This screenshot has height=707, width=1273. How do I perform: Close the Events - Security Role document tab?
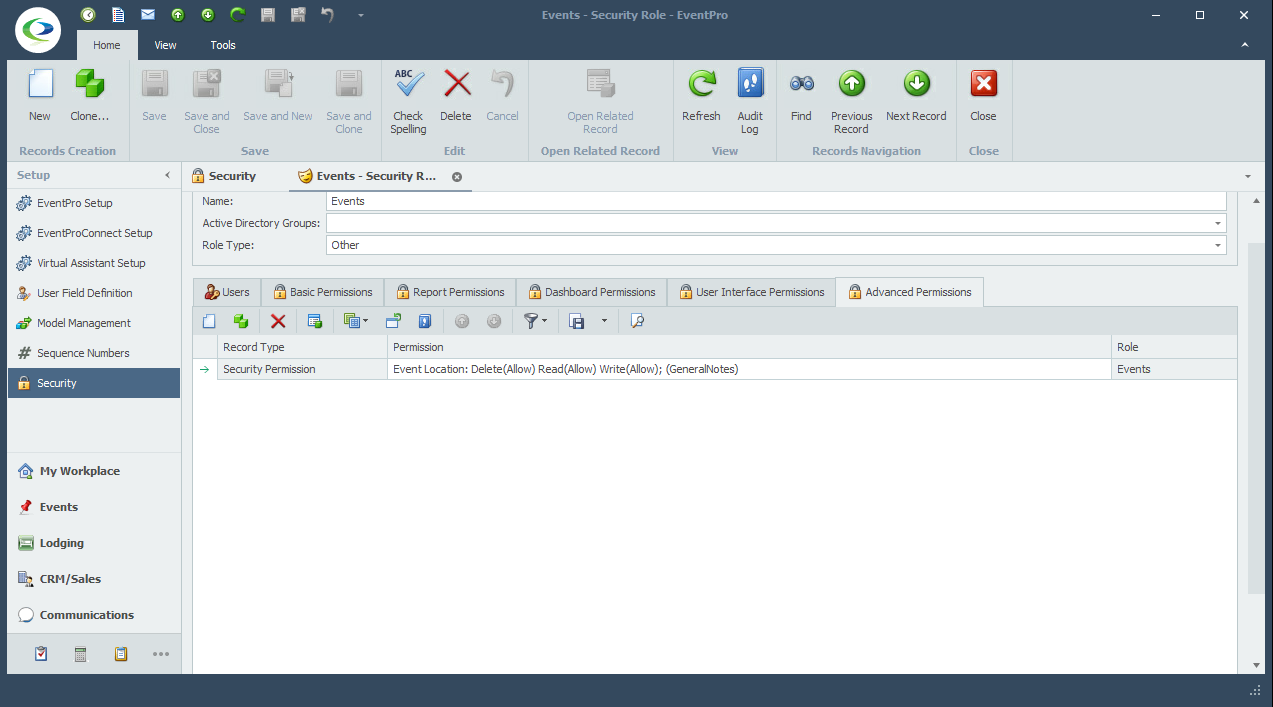pyautogui.click(x=457, y=176)
